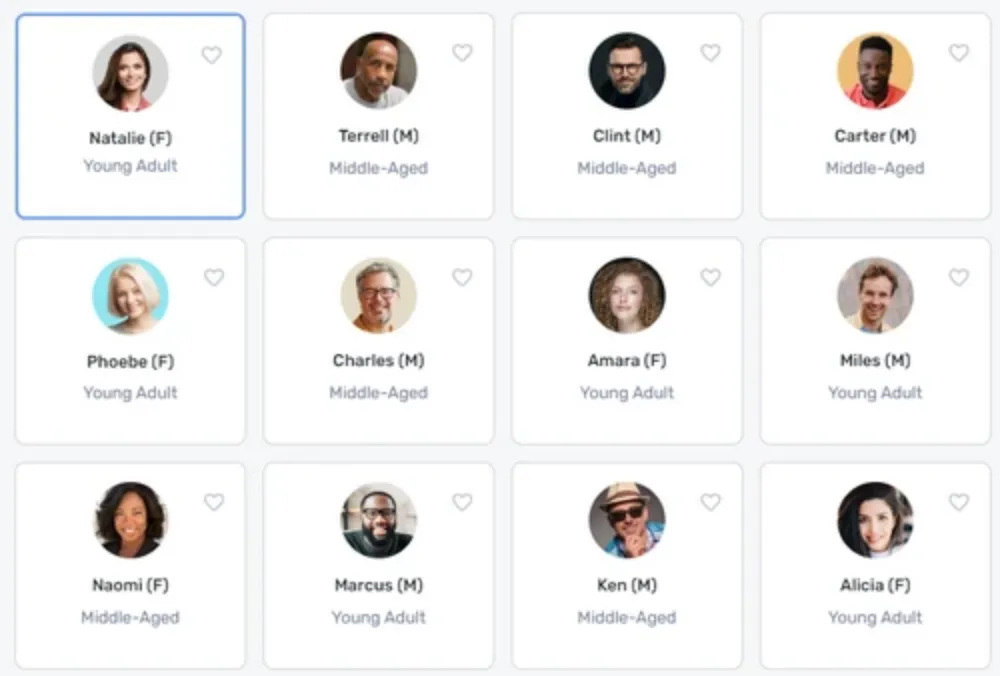The image size is (1000, 676).
Task: Select the Marcus (M) voice card
Action: [378, 566]
